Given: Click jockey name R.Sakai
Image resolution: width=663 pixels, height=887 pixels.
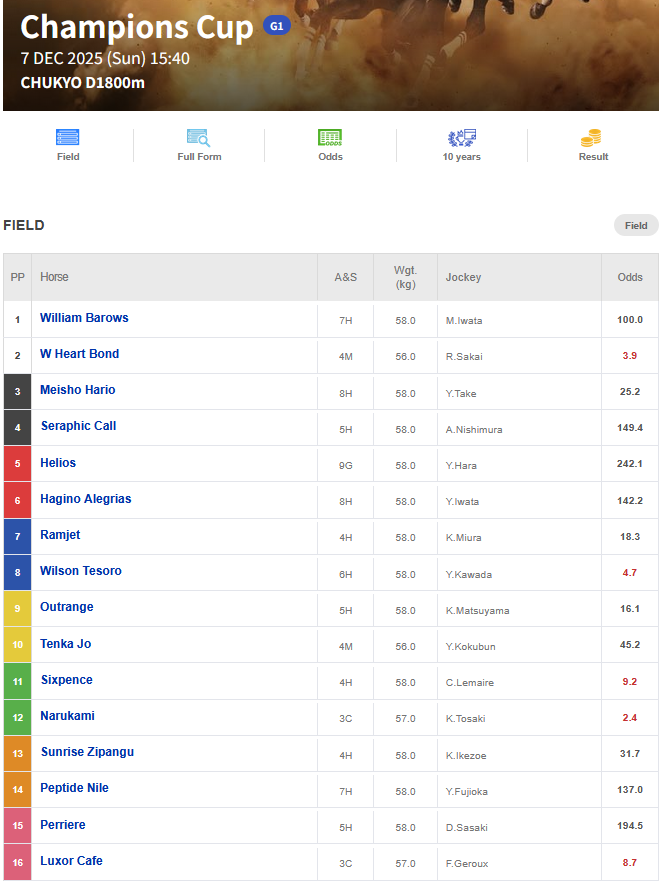Looking at the screenshot, I should [464, 357].
